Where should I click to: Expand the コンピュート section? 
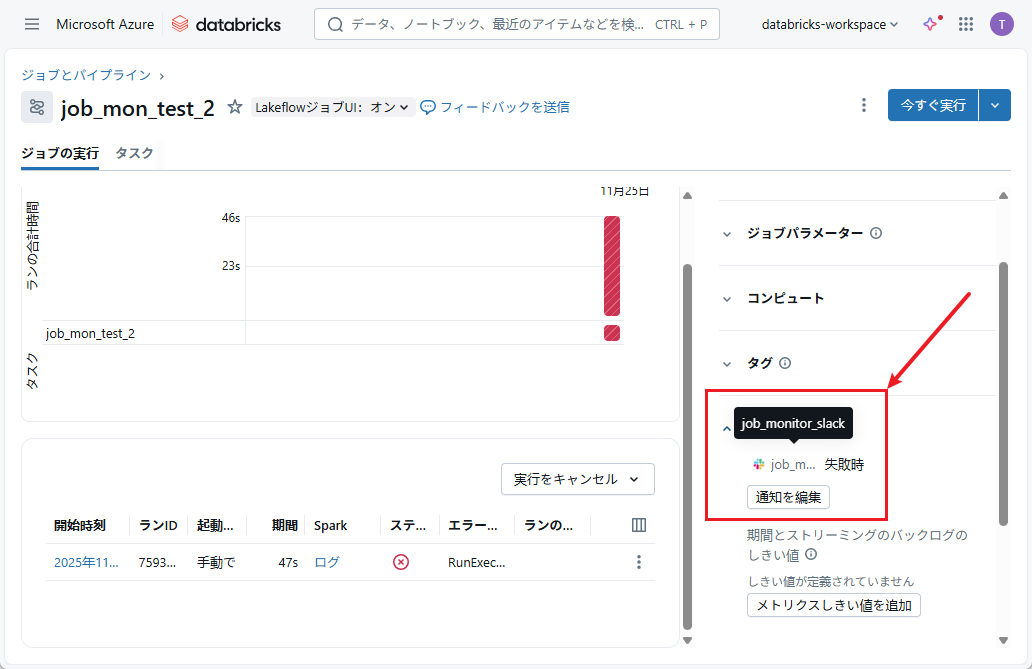[727, 298]
